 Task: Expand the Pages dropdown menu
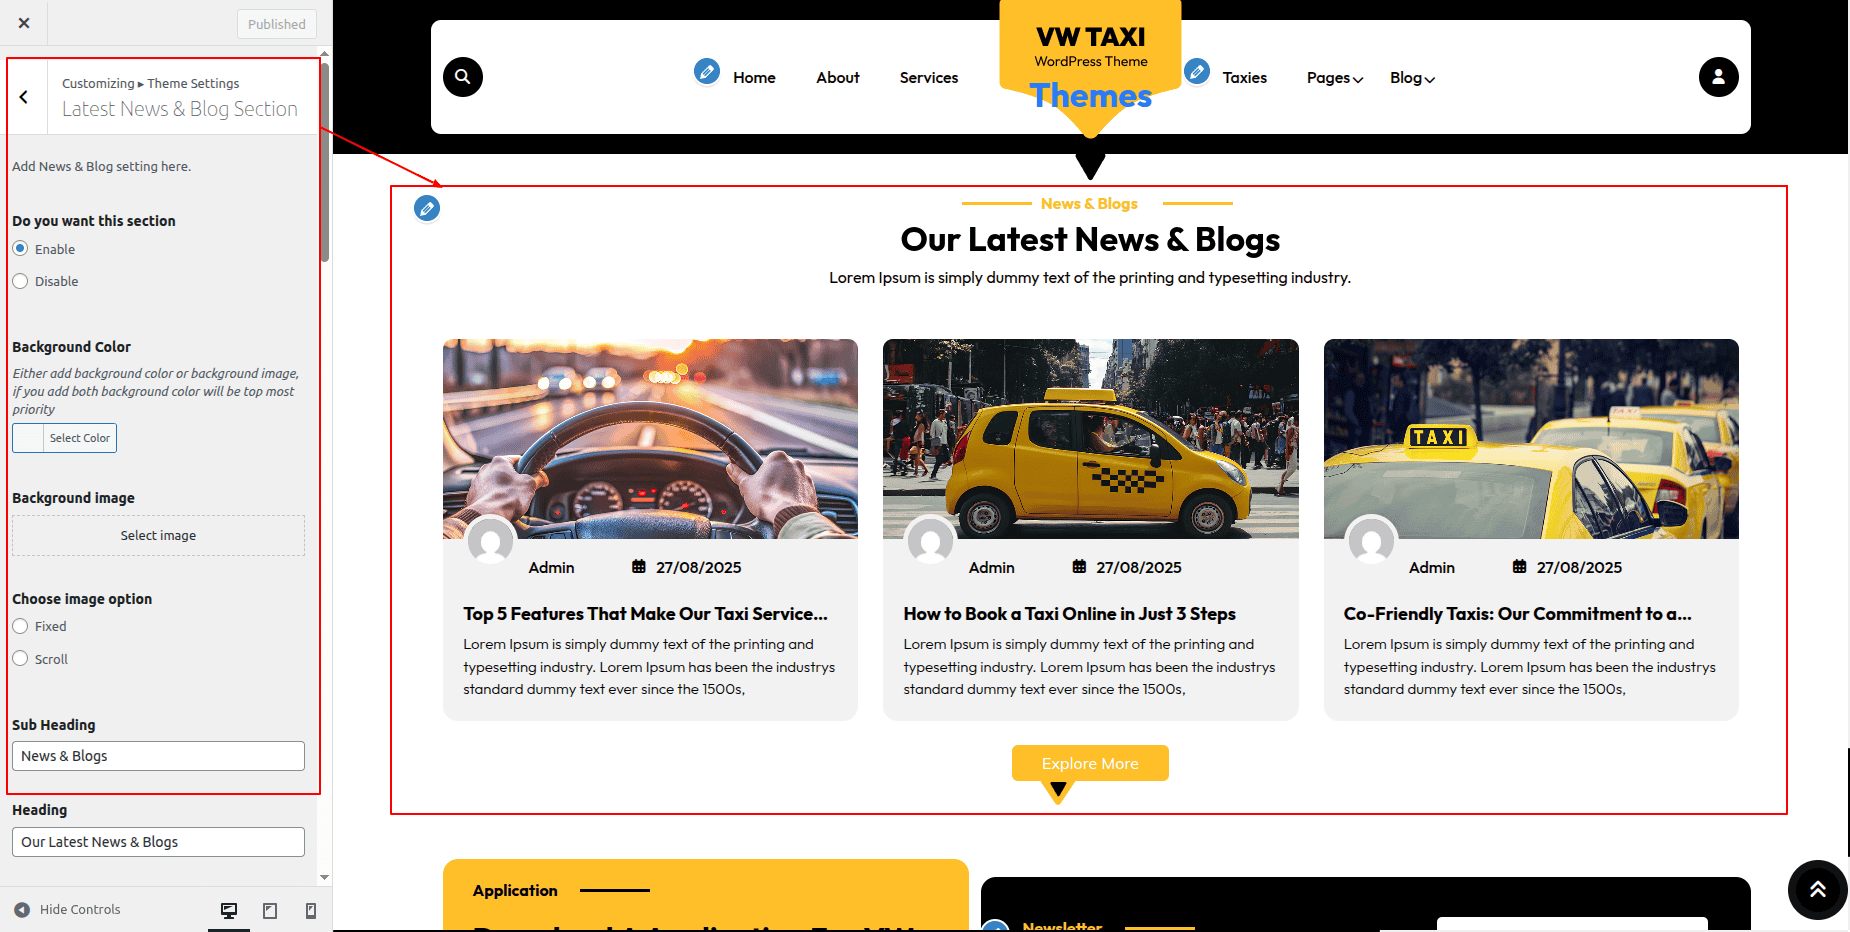tap(1335, 78)
